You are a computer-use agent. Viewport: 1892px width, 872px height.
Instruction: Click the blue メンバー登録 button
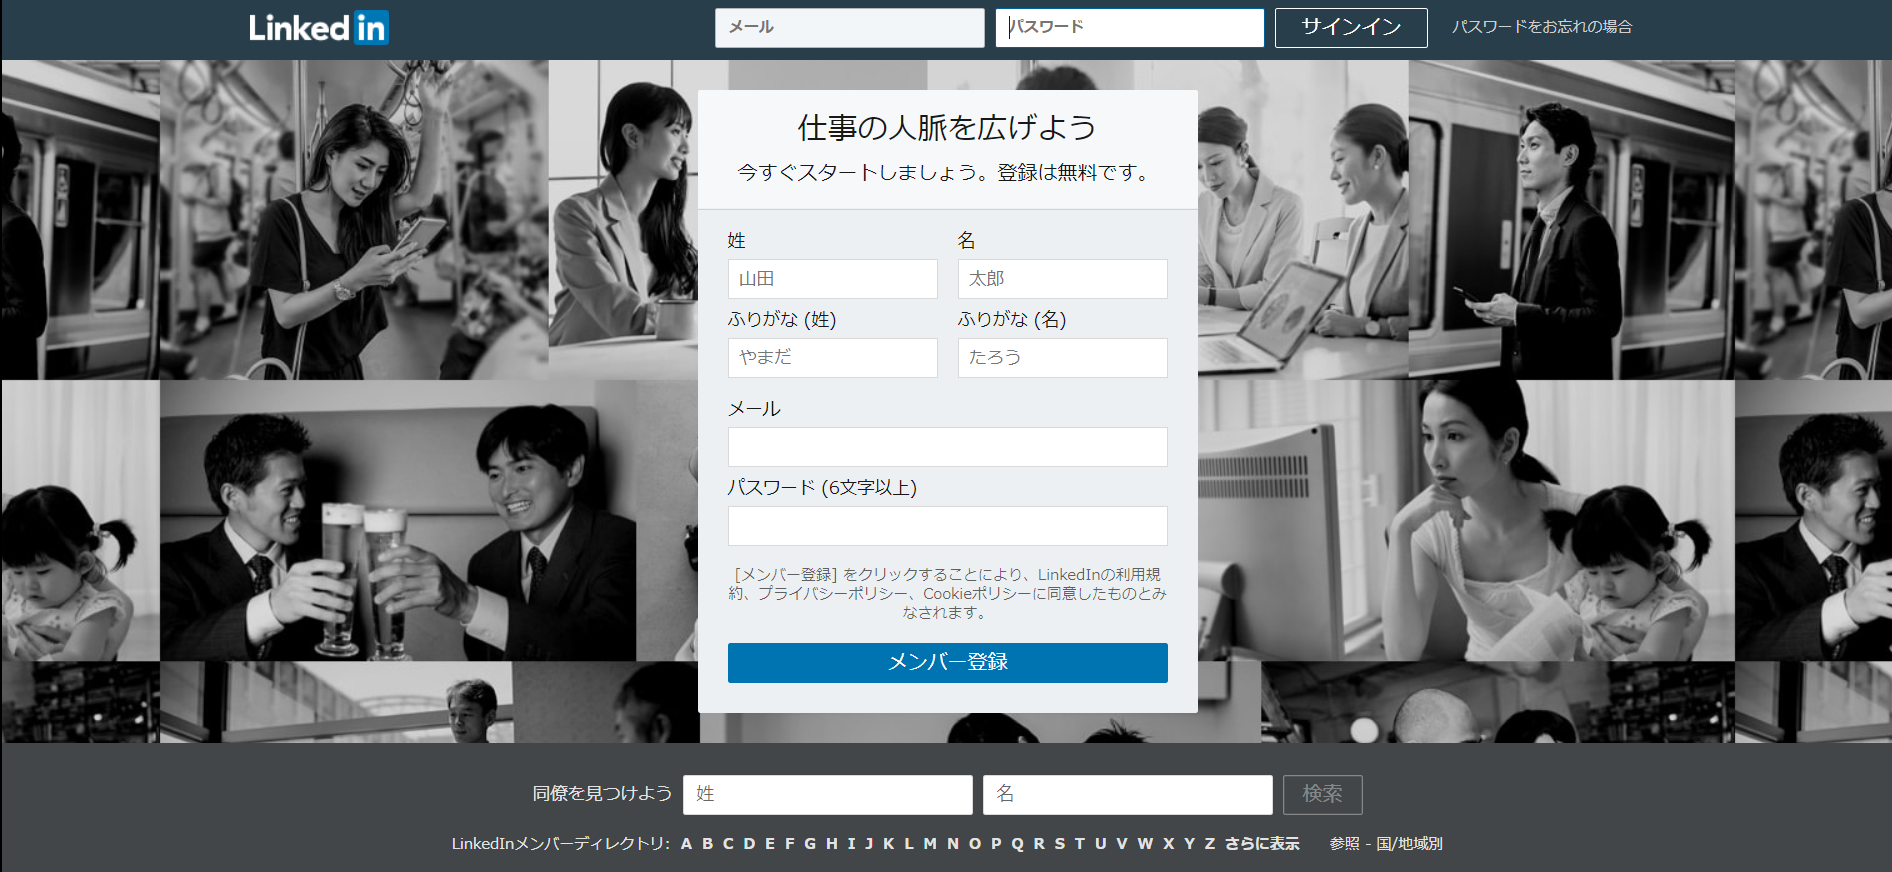pos(948,663)
